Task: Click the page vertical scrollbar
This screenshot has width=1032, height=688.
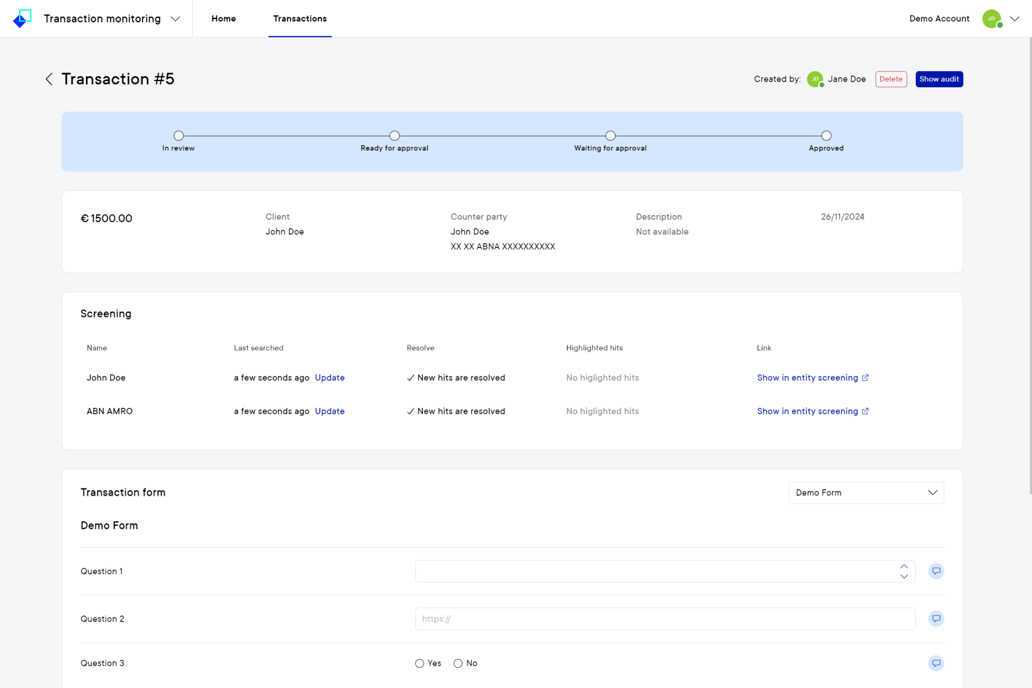Action: tap(1029, 263)
